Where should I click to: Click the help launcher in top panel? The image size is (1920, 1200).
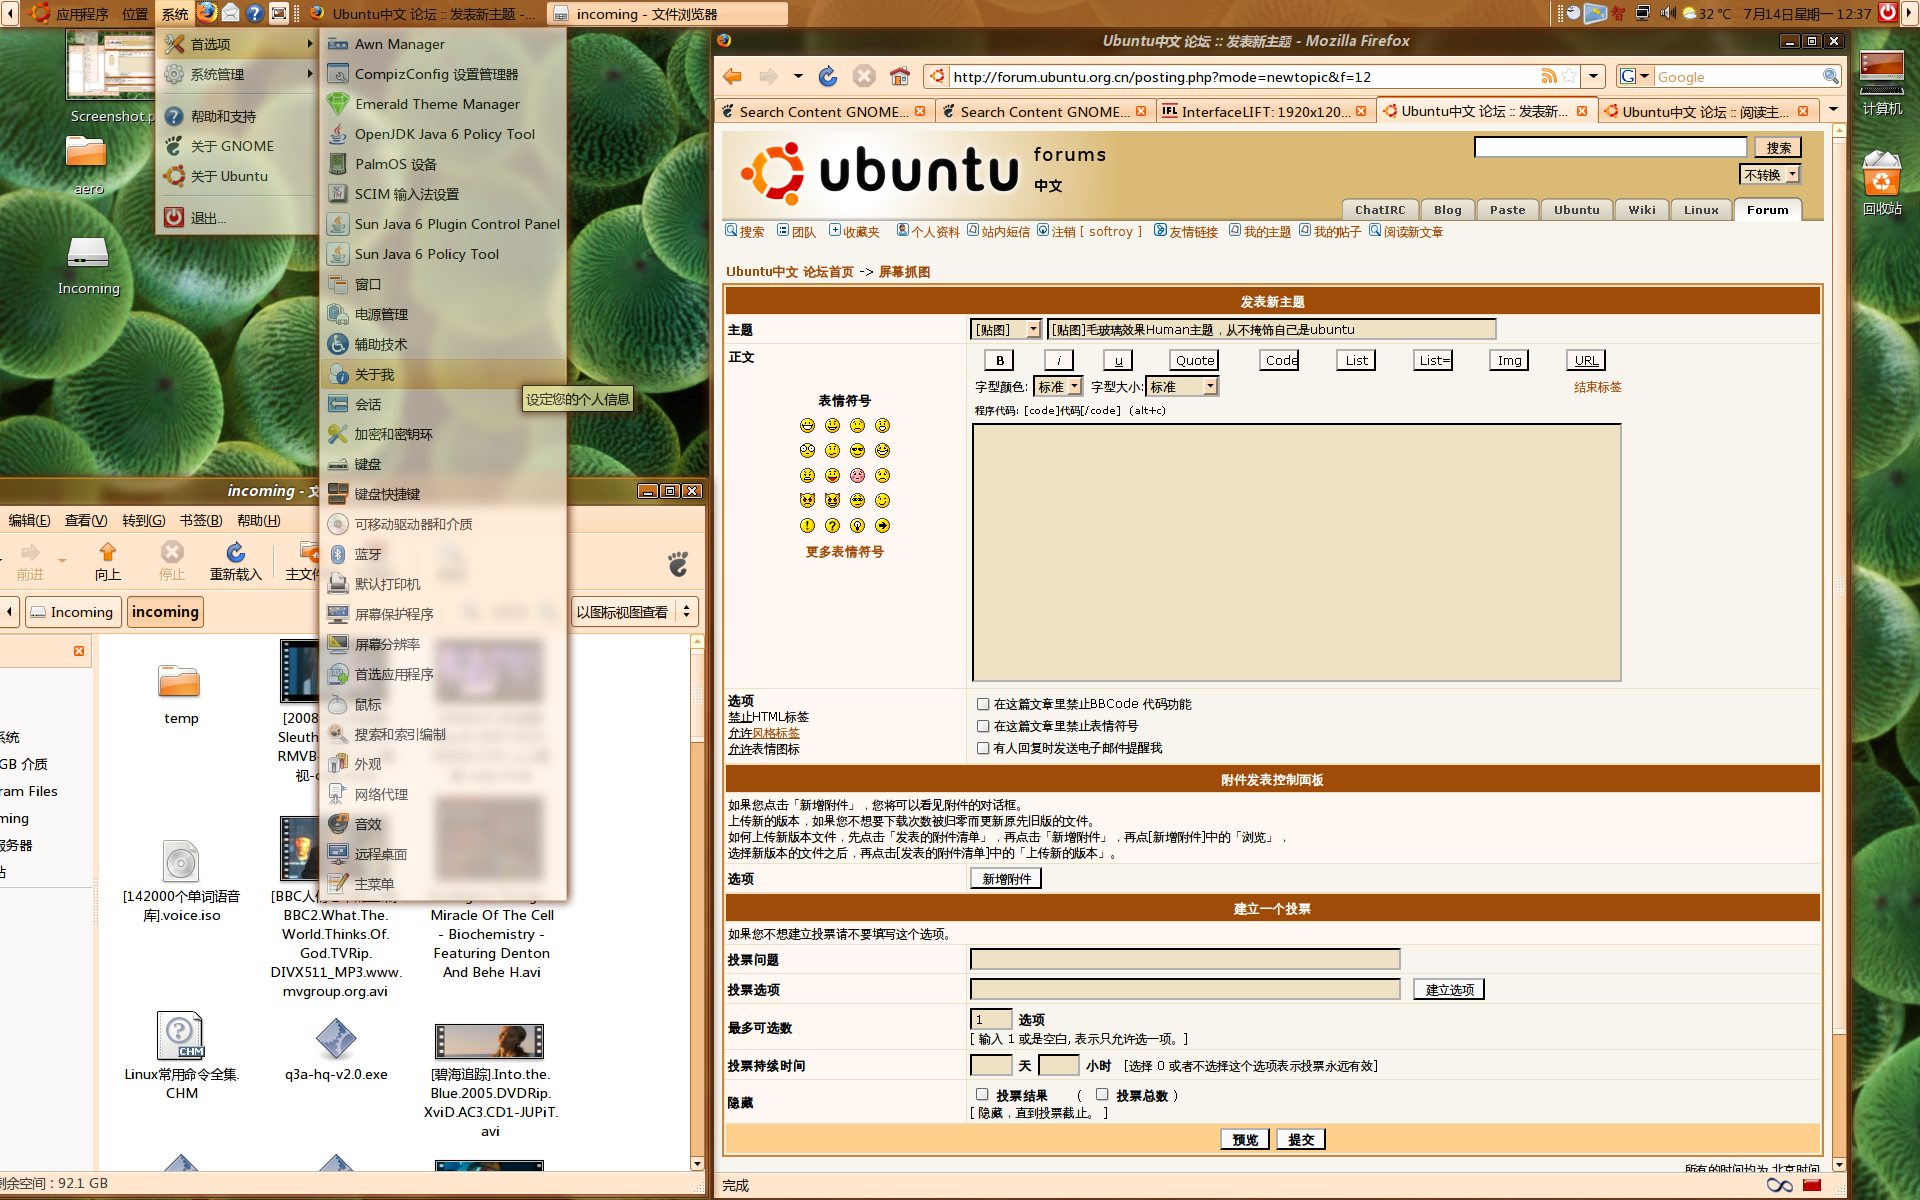(x=255, y=13)
